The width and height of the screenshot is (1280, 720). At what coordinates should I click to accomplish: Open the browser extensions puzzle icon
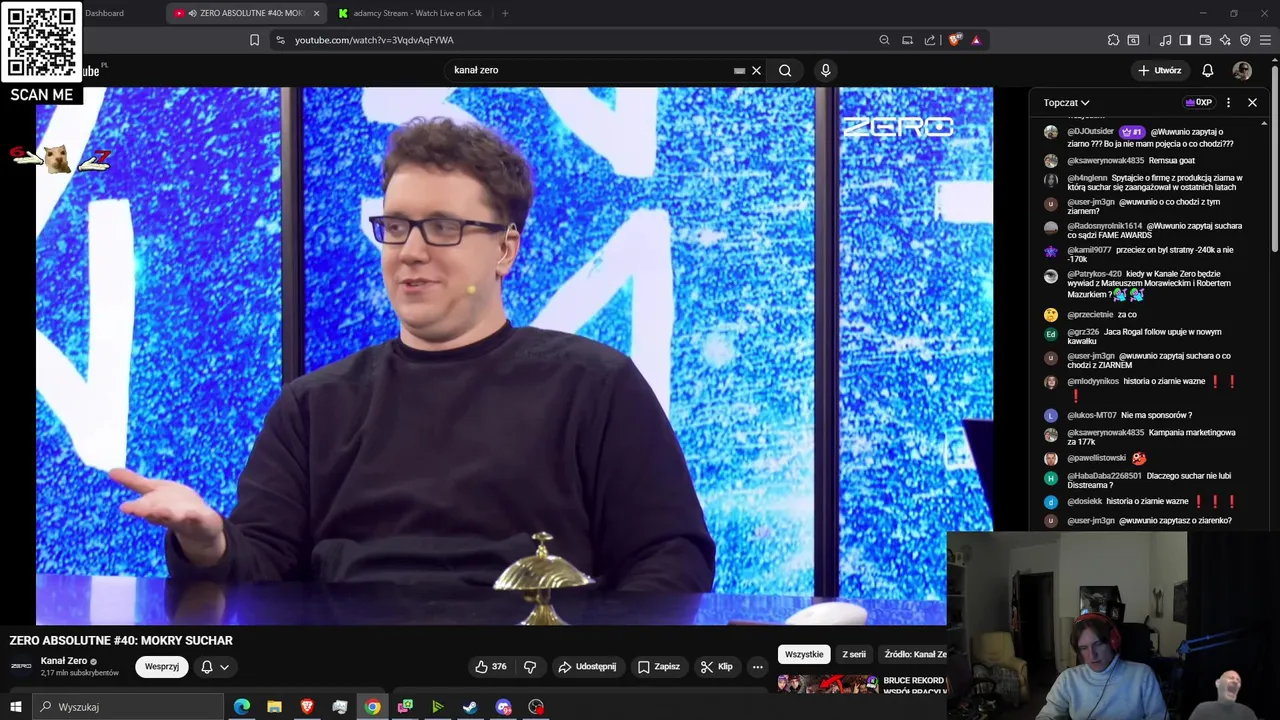pos(1113,40)
